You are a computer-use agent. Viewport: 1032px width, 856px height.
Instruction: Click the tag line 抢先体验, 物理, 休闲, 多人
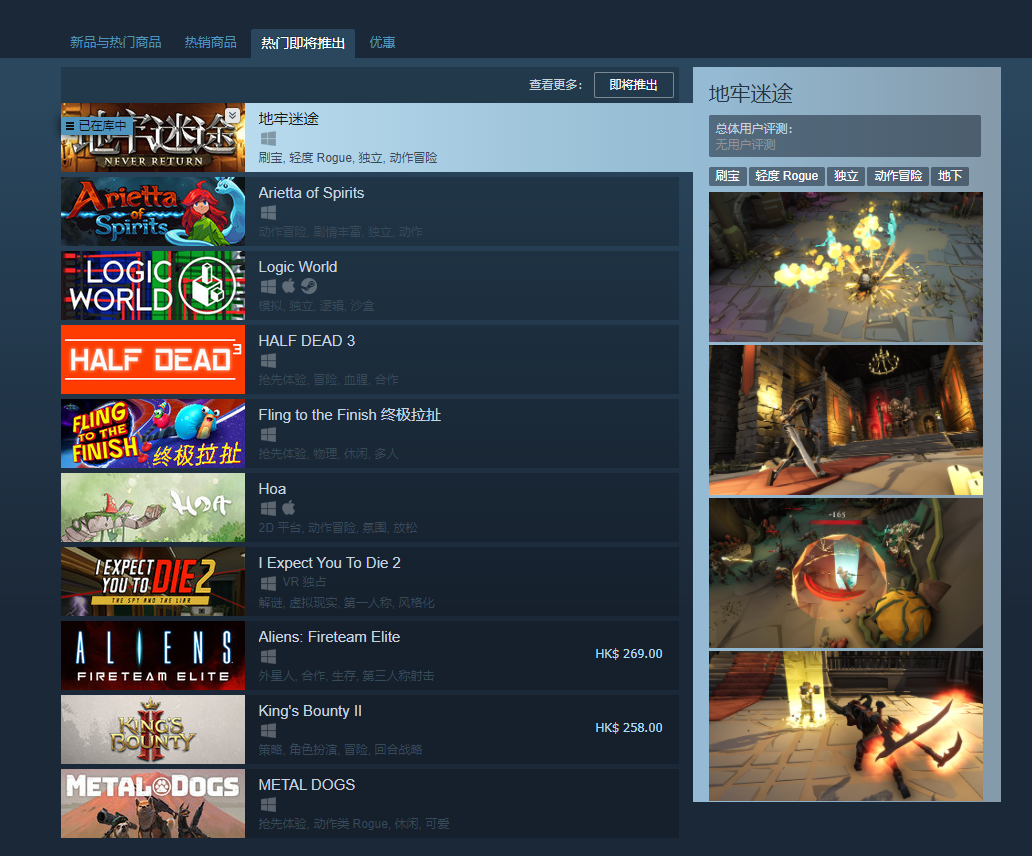click(328, 454)
